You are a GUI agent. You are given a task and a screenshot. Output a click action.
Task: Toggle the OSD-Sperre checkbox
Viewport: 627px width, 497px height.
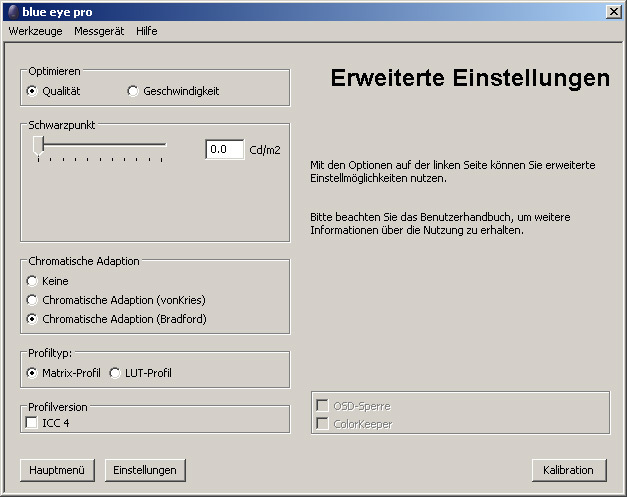coord(322,406)
